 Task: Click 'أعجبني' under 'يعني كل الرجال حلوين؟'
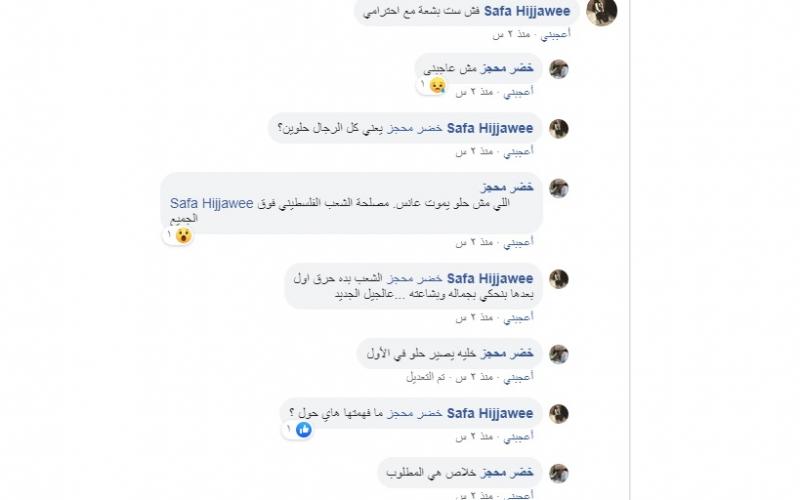point(518,152)
